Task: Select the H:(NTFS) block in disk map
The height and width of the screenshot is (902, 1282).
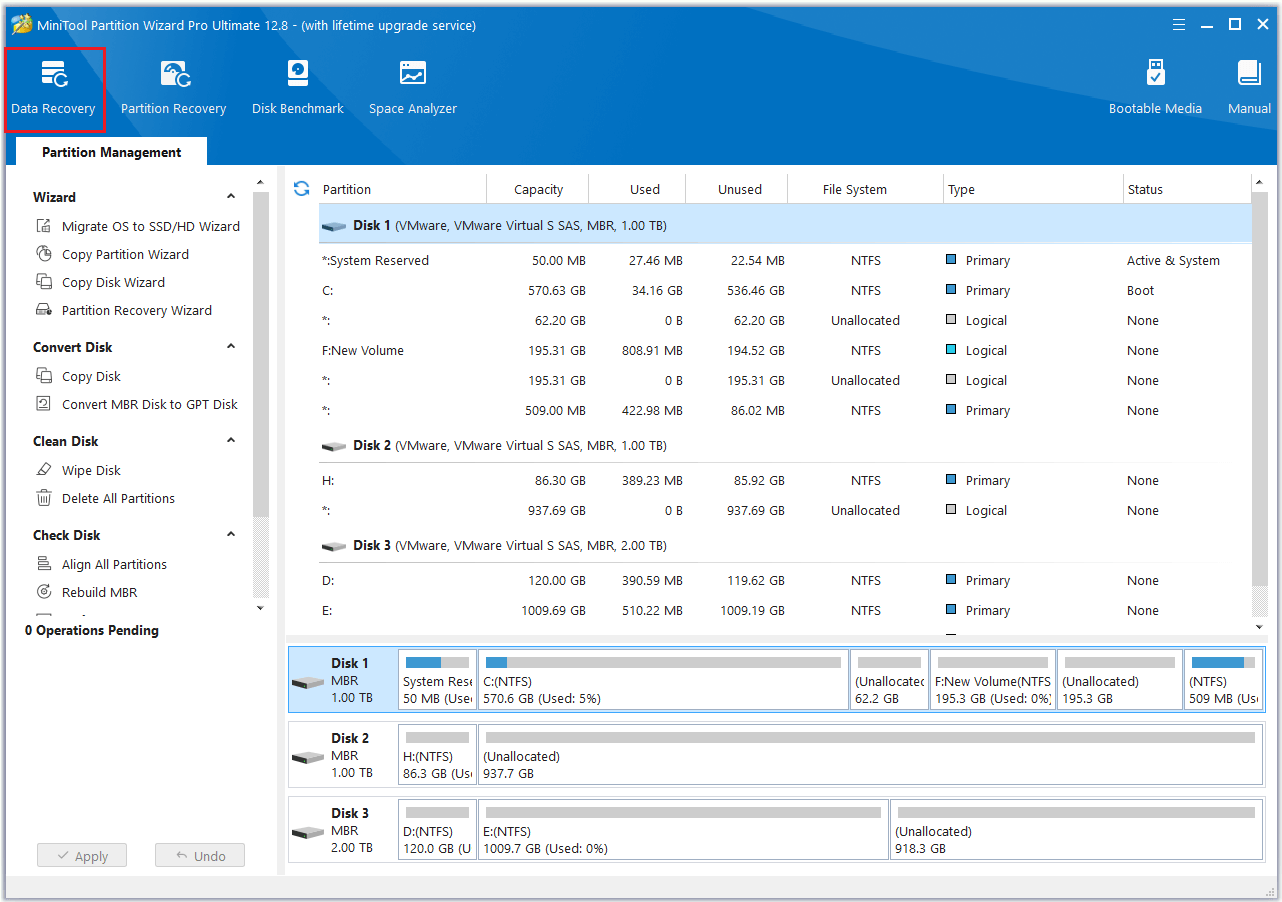Action: tap(437, 755)
